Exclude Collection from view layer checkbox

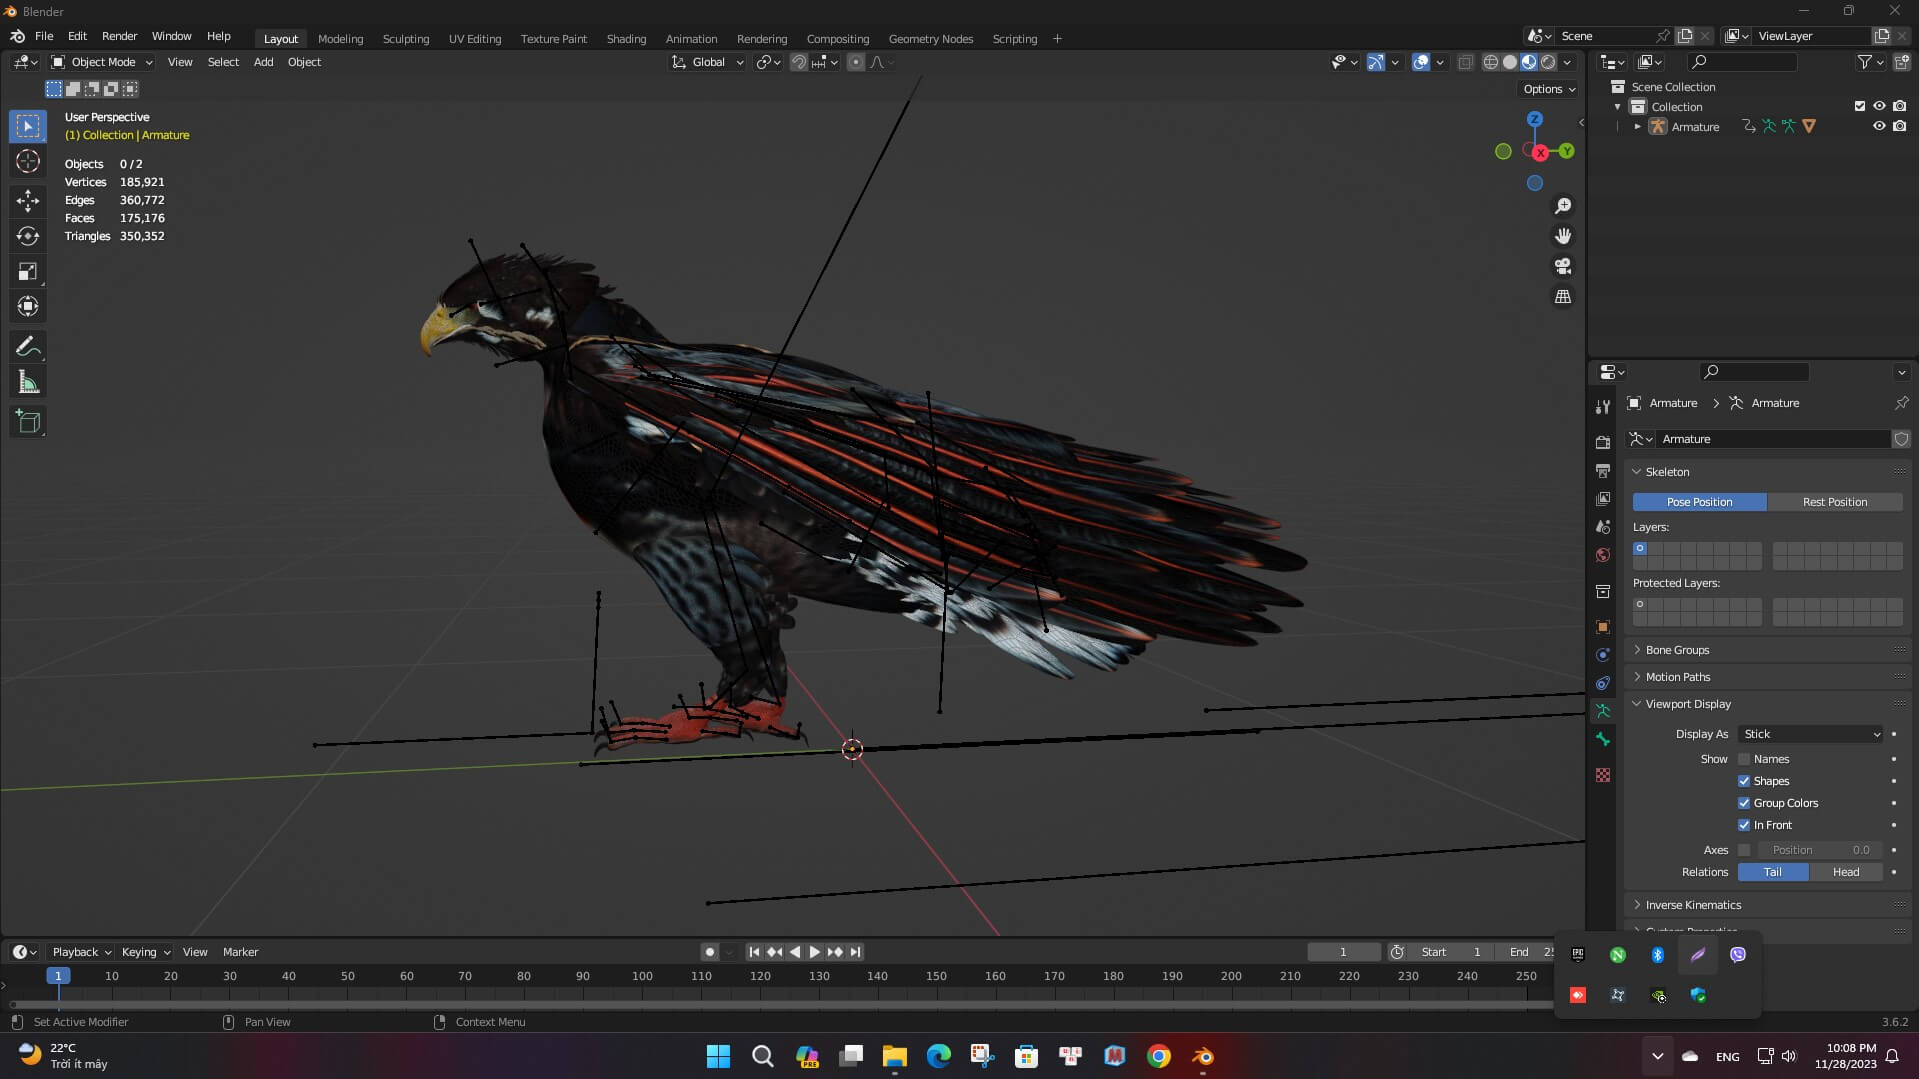[1860, 106]
